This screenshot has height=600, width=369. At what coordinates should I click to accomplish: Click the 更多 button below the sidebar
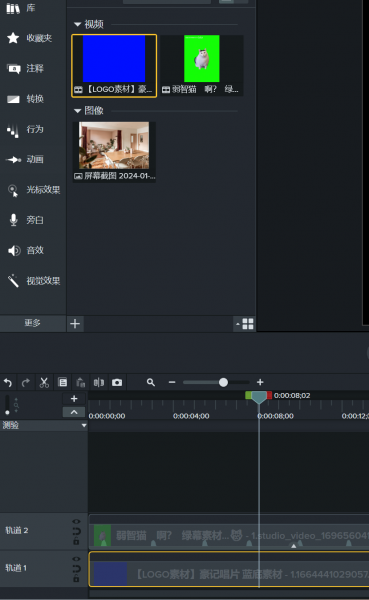pyautogui.click(x=33, y=323)
